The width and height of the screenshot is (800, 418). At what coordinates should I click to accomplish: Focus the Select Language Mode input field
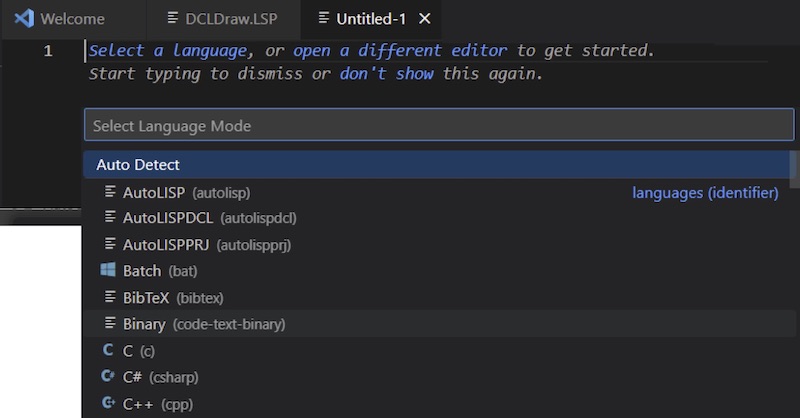point(439,125)
